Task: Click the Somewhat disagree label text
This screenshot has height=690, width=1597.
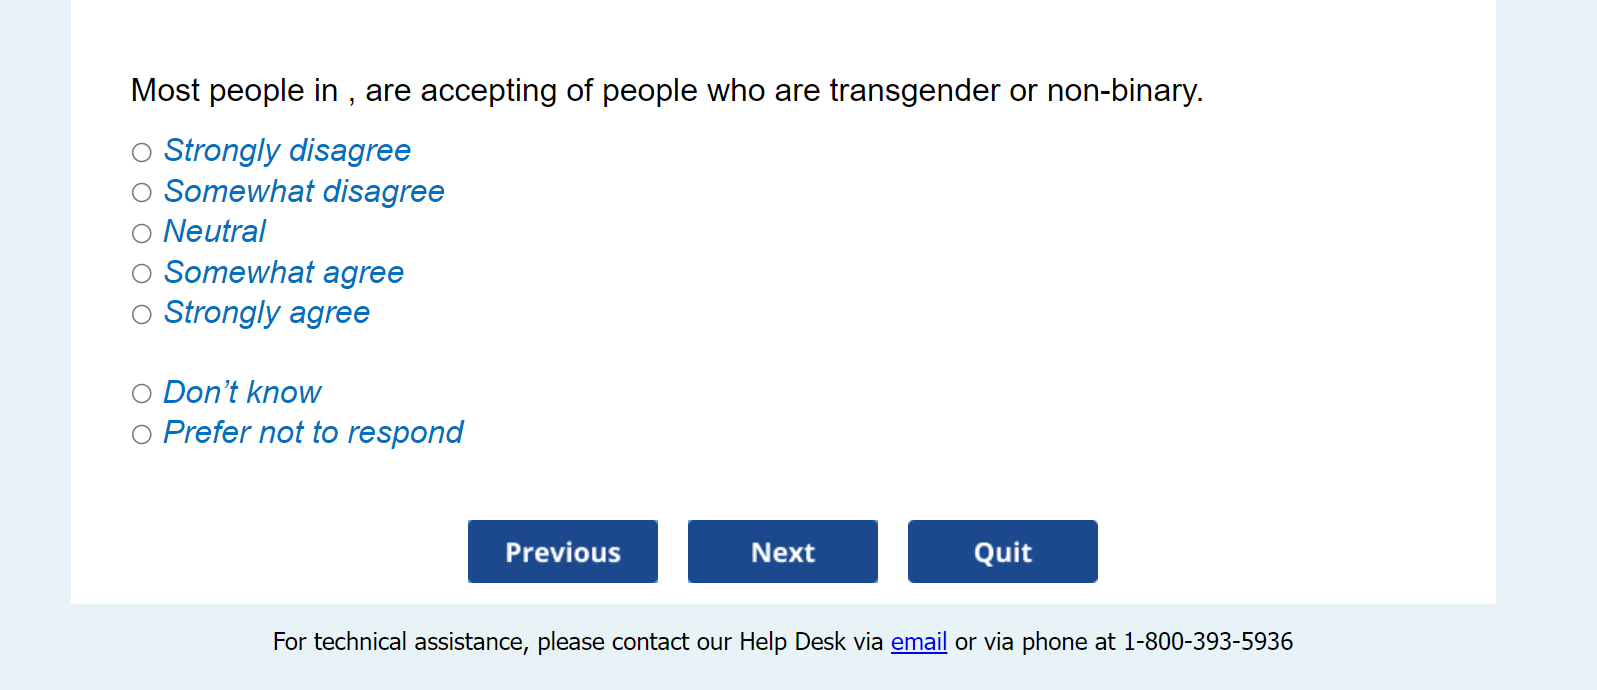Action: (x=304, y=191)
